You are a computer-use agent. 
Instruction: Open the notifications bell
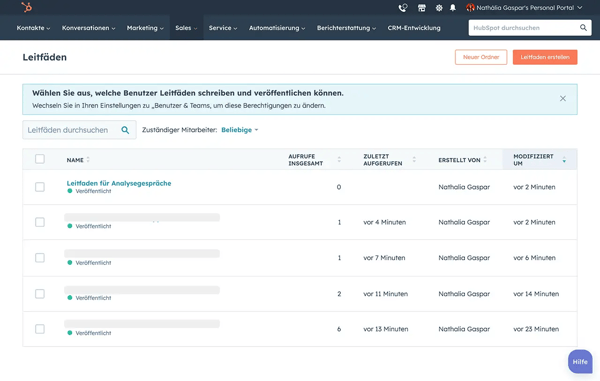(453, 8)
